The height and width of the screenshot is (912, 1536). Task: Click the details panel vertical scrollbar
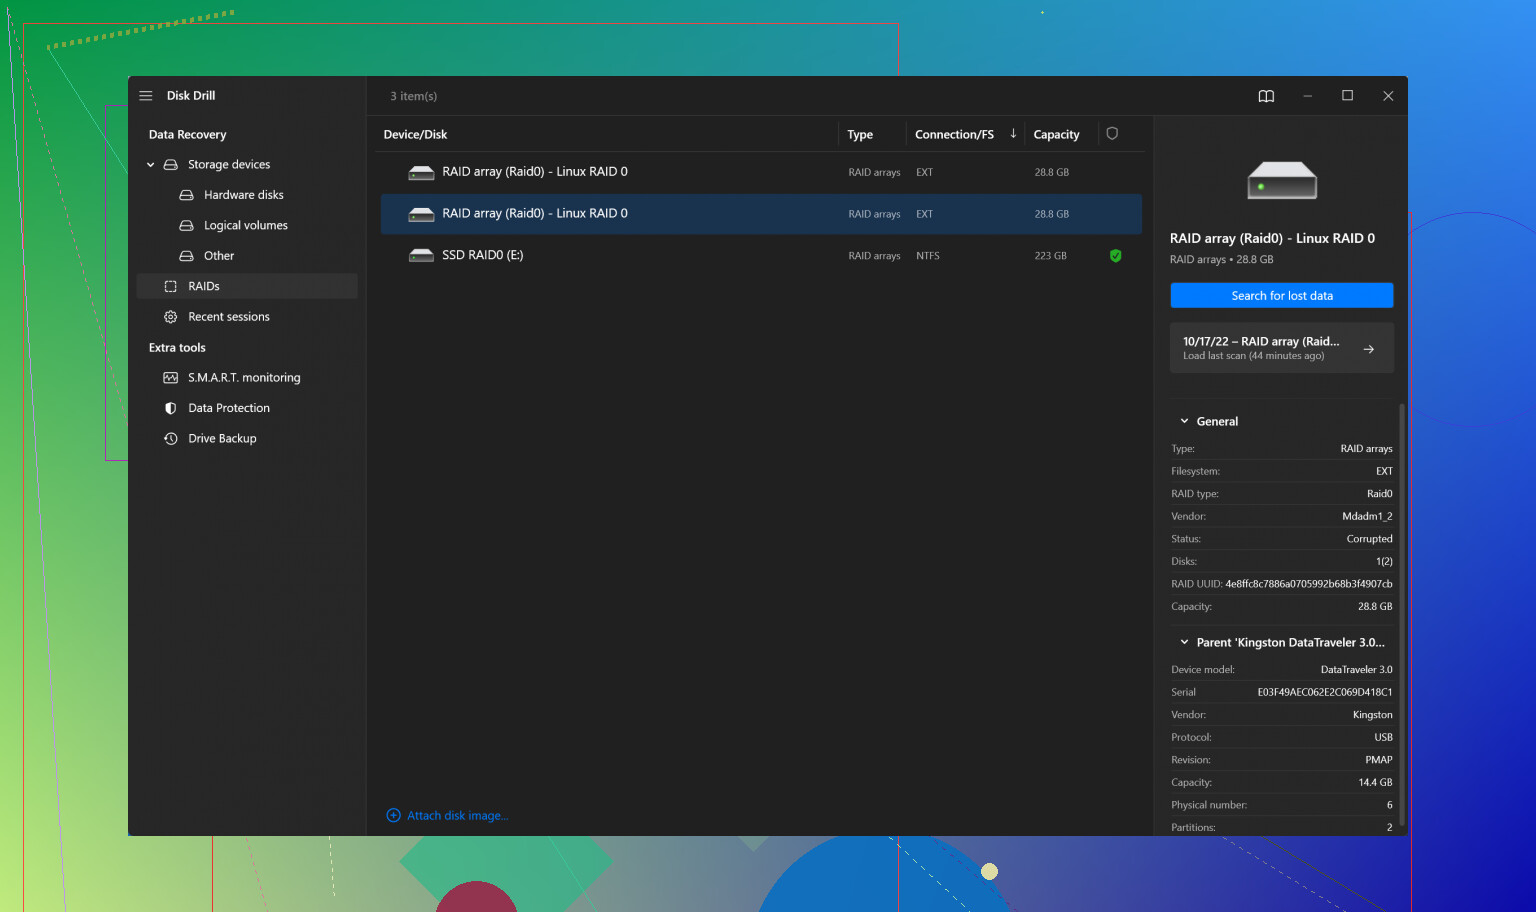coord(1401,610)
